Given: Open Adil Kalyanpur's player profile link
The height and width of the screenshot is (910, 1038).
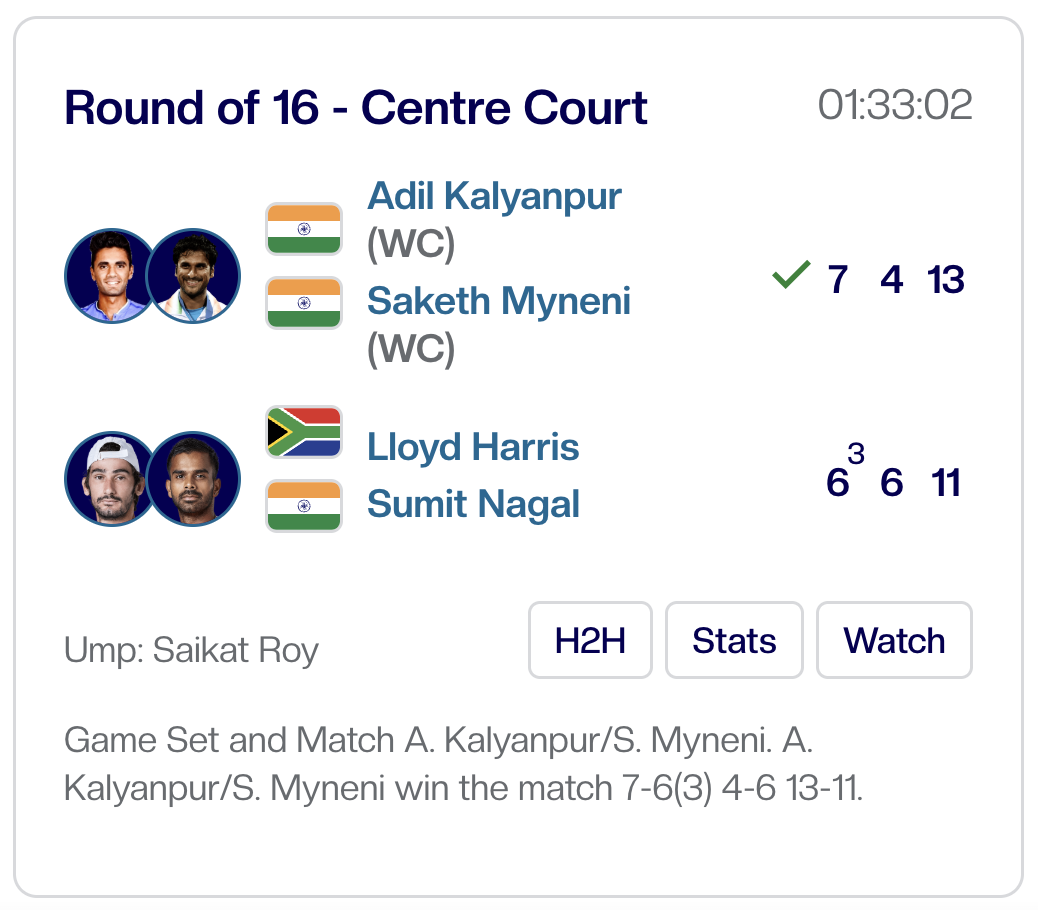Looking at the screenshot, I should [x=494, y=196].
